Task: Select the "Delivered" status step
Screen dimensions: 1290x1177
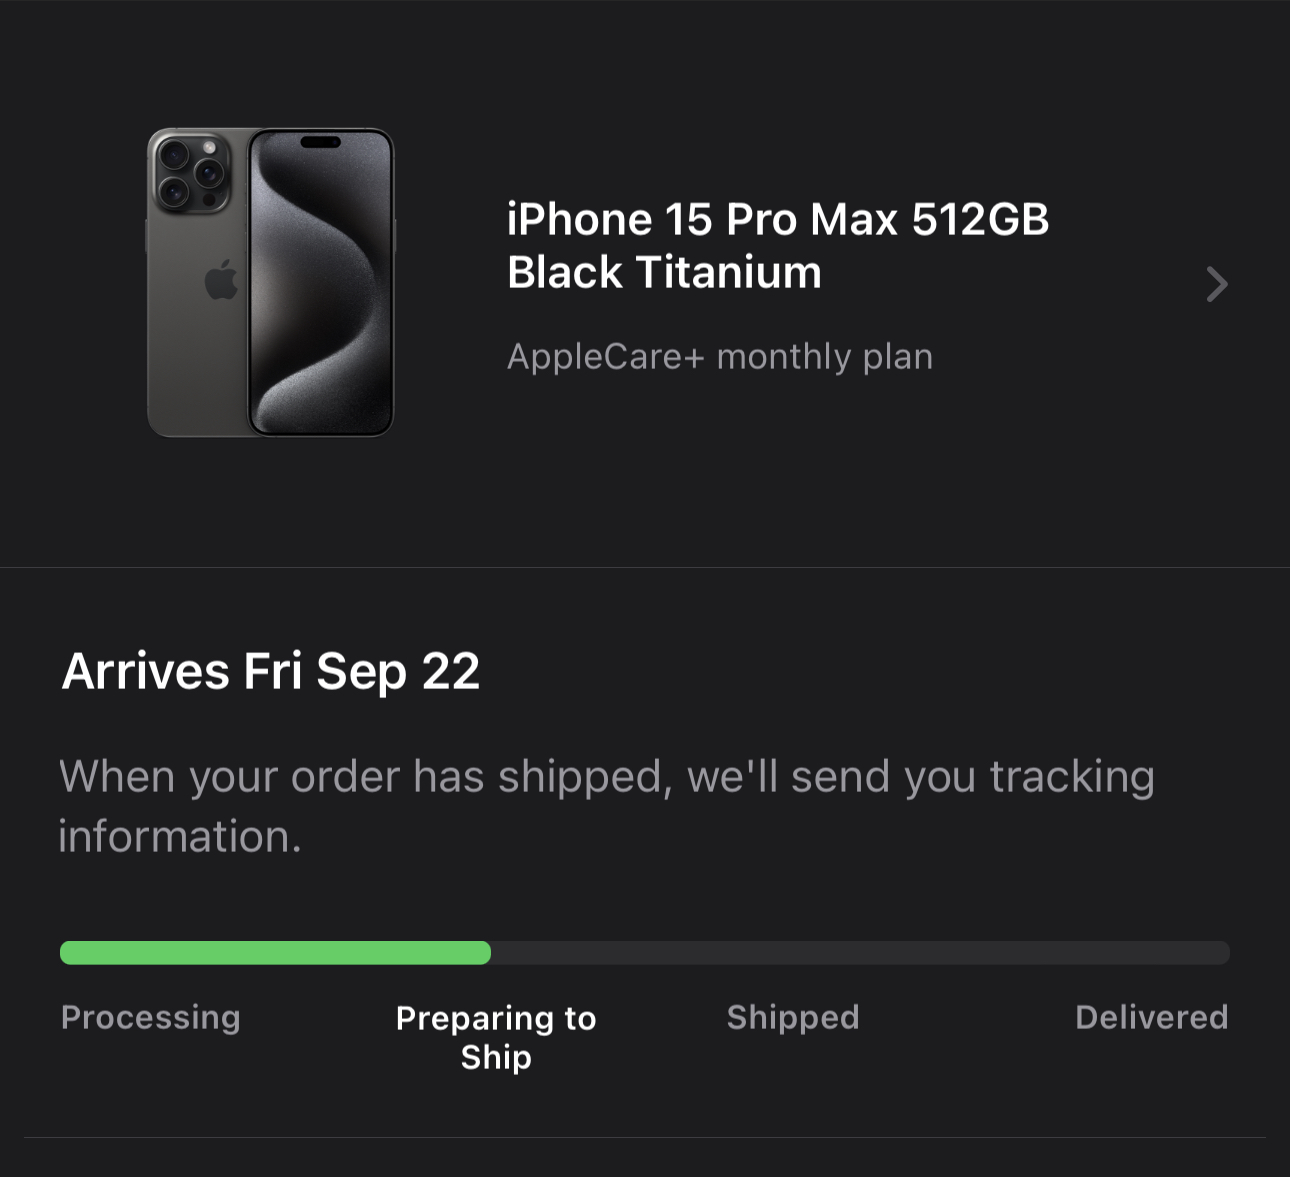Action: pos(1151,1017)
